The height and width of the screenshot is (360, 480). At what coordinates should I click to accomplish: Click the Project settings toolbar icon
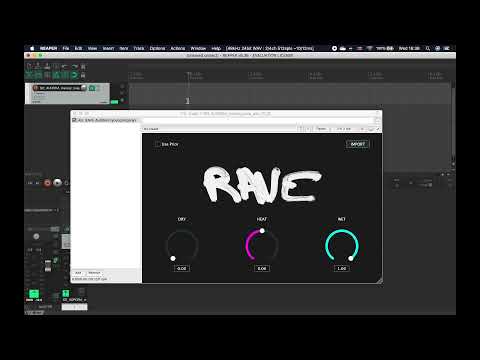coord(56,66)
